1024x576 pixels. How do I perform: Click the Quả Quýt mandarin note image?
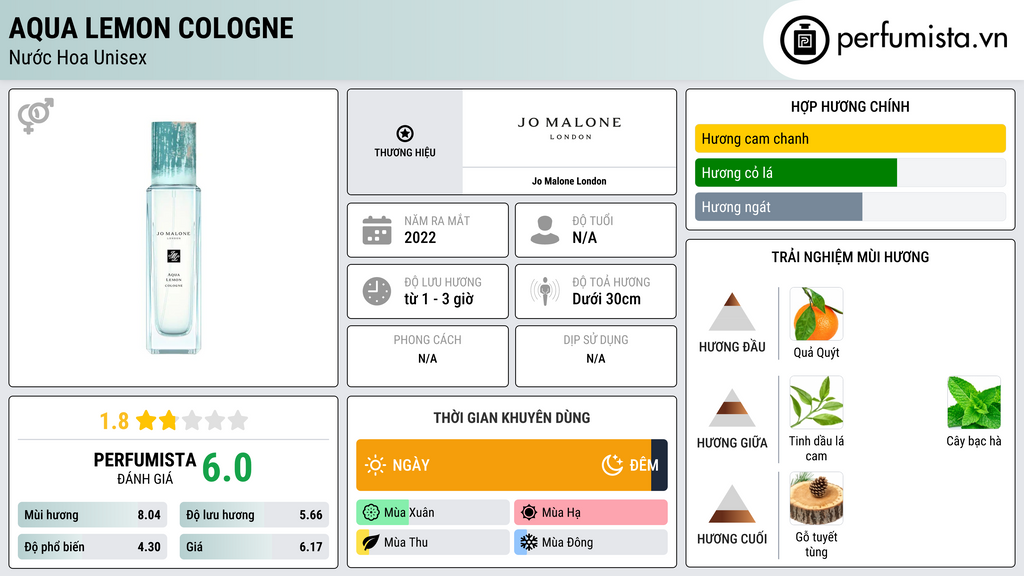coord(816,314)
